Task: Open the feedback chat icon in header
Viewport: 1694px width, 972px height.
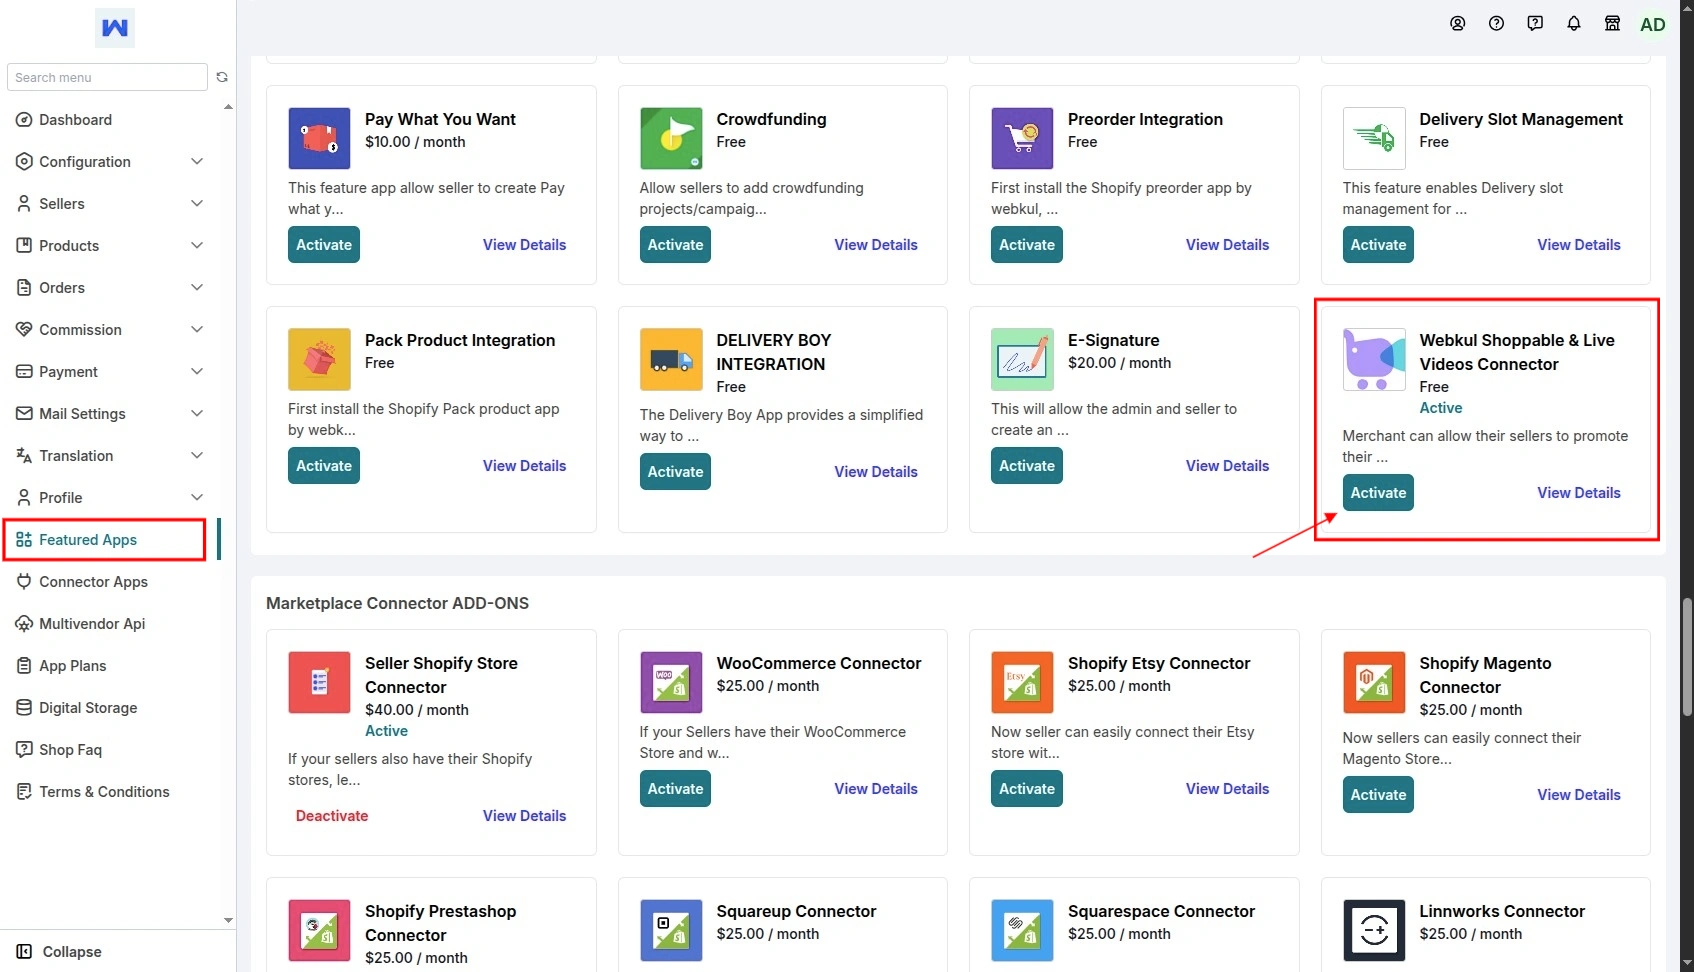Action: coord(1535,23)
